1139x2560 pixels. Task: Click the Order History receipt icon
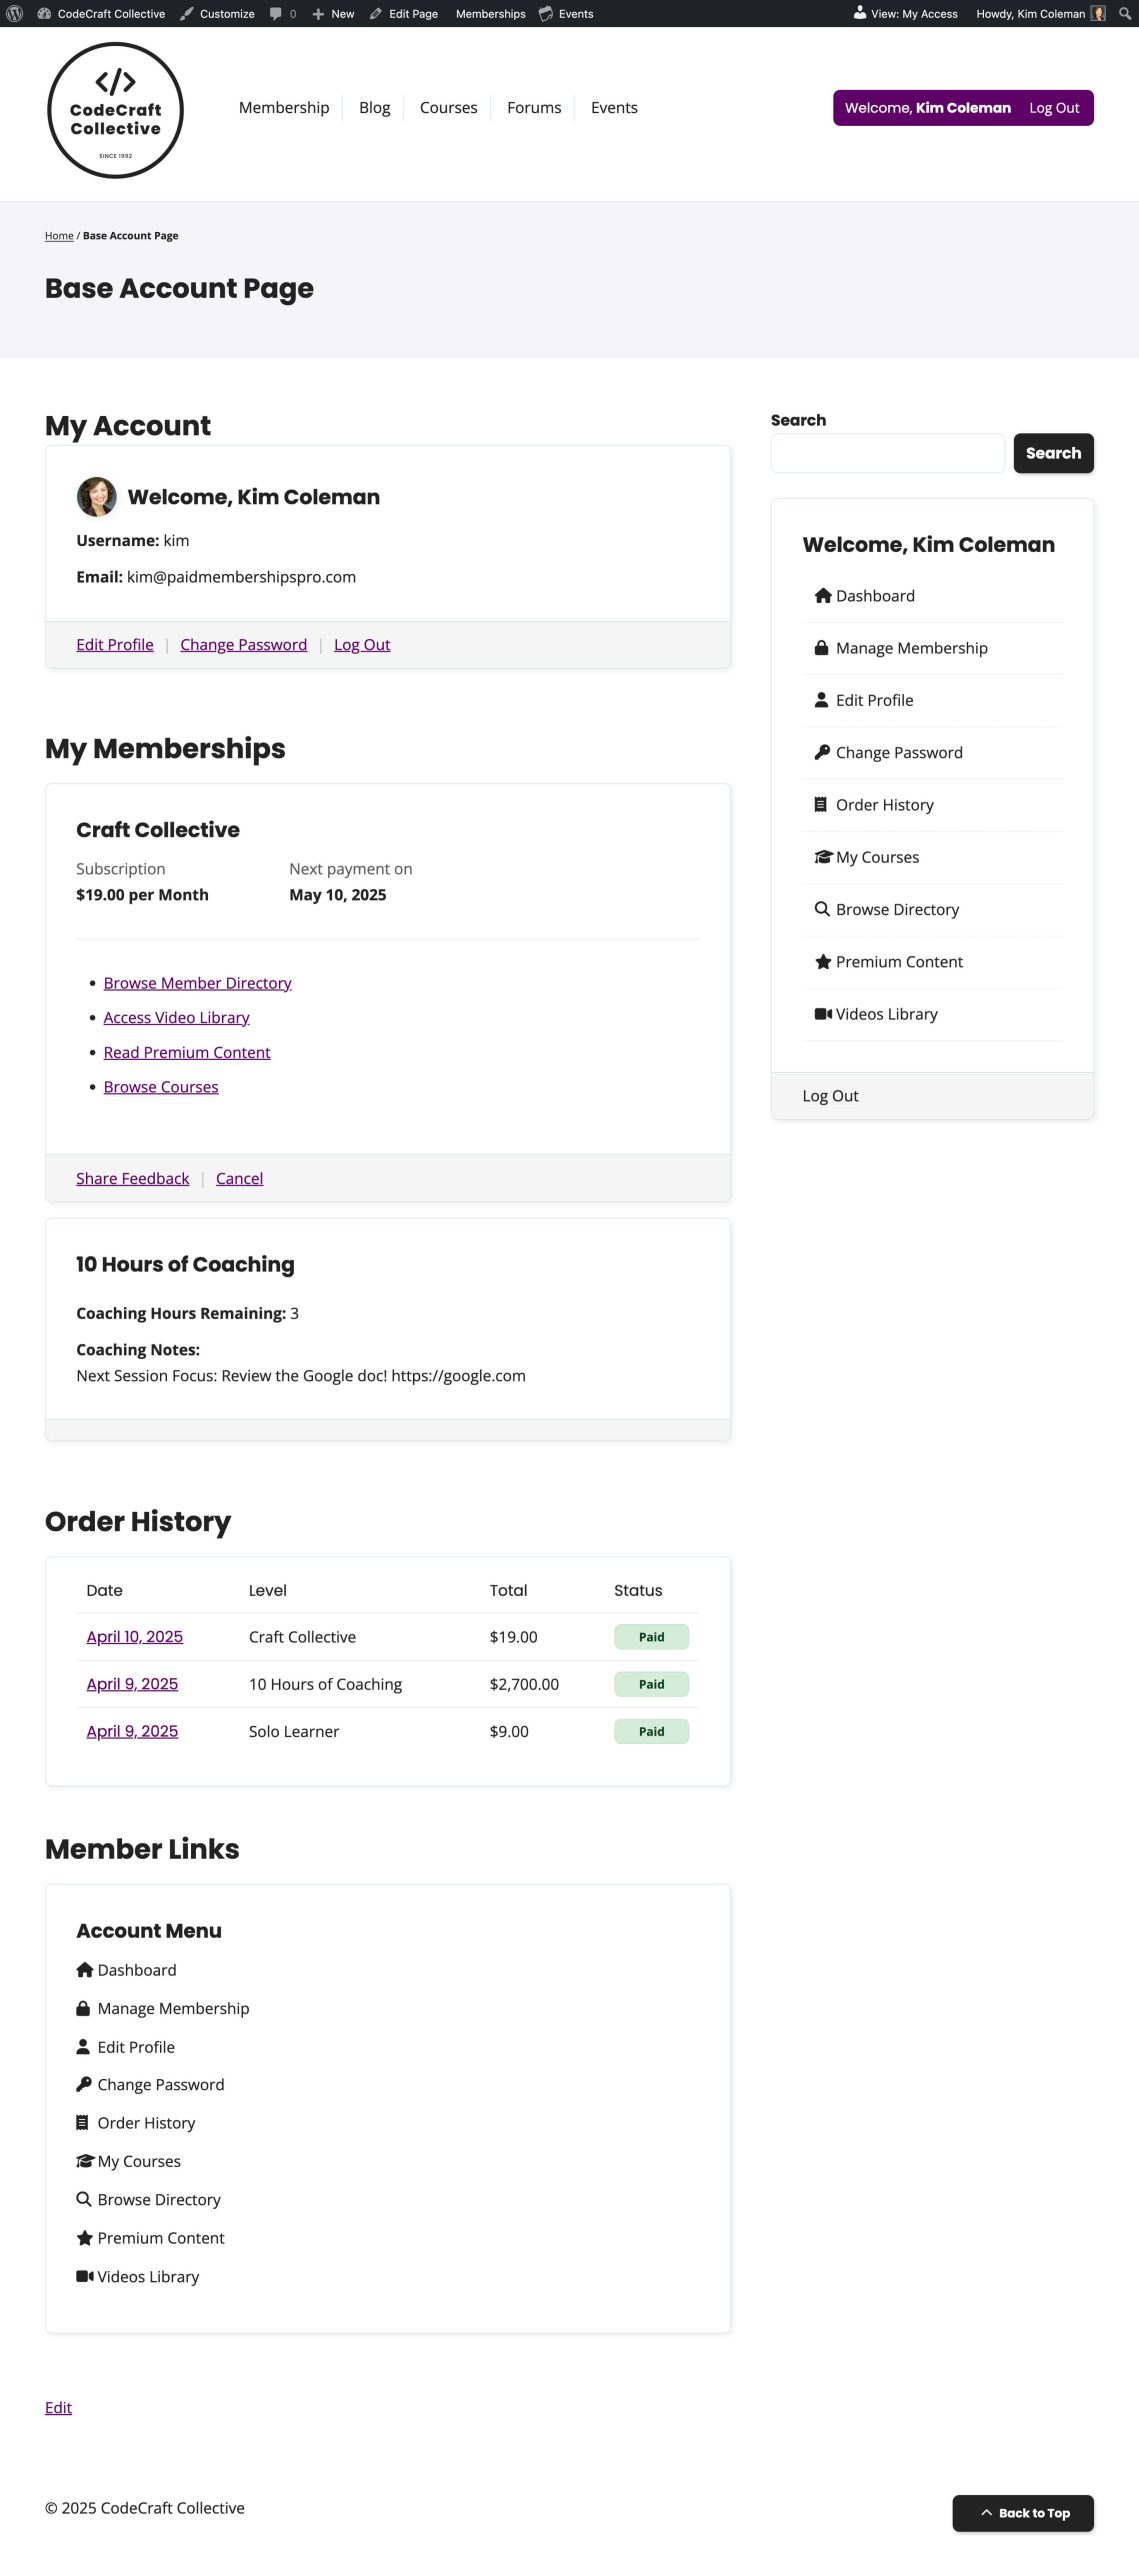point(823,804)
